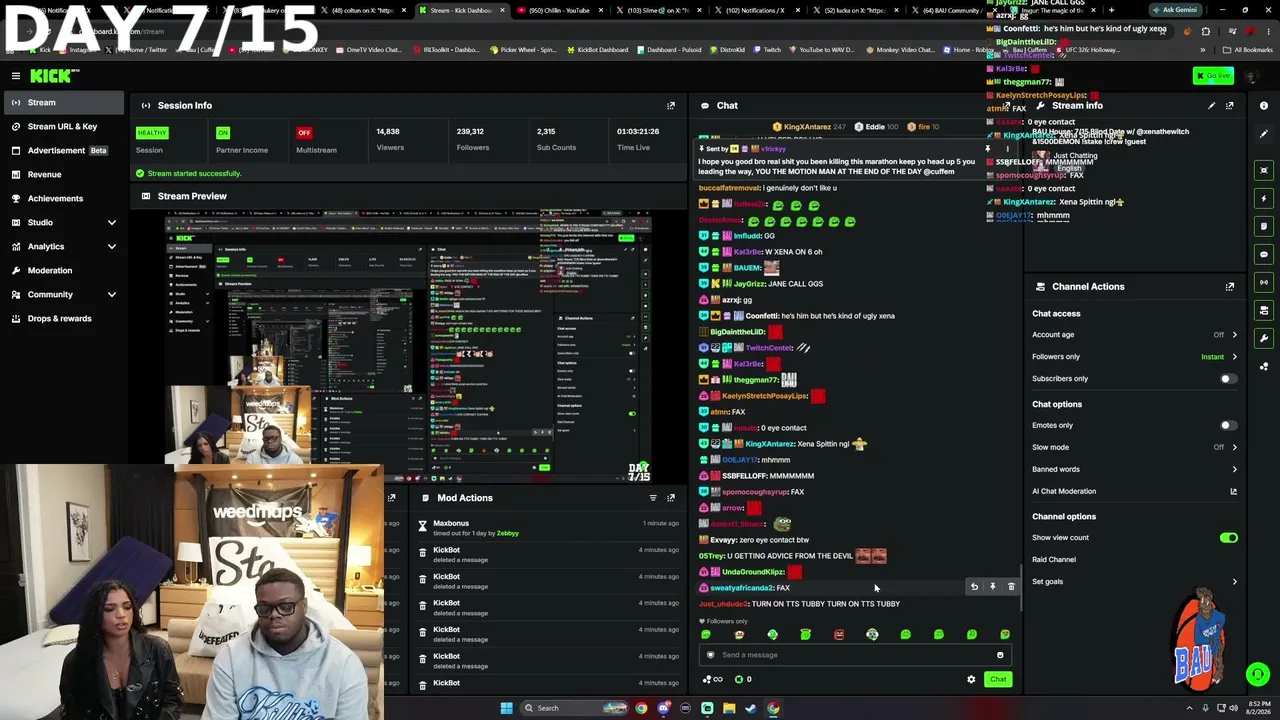Unpin the pinned message from v1rickyy
Image resolution: width=1280 pixels, height=720 pixels.
[x=988, y=149]
